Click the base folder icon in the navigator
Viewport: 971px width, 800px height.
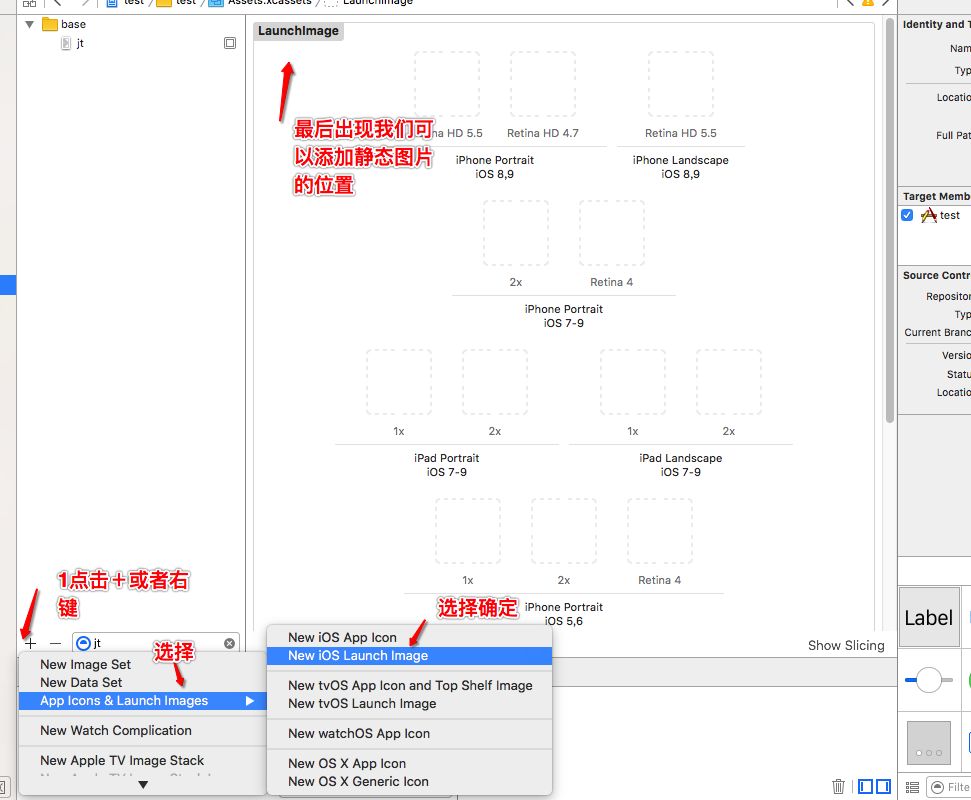coord(51,24)
